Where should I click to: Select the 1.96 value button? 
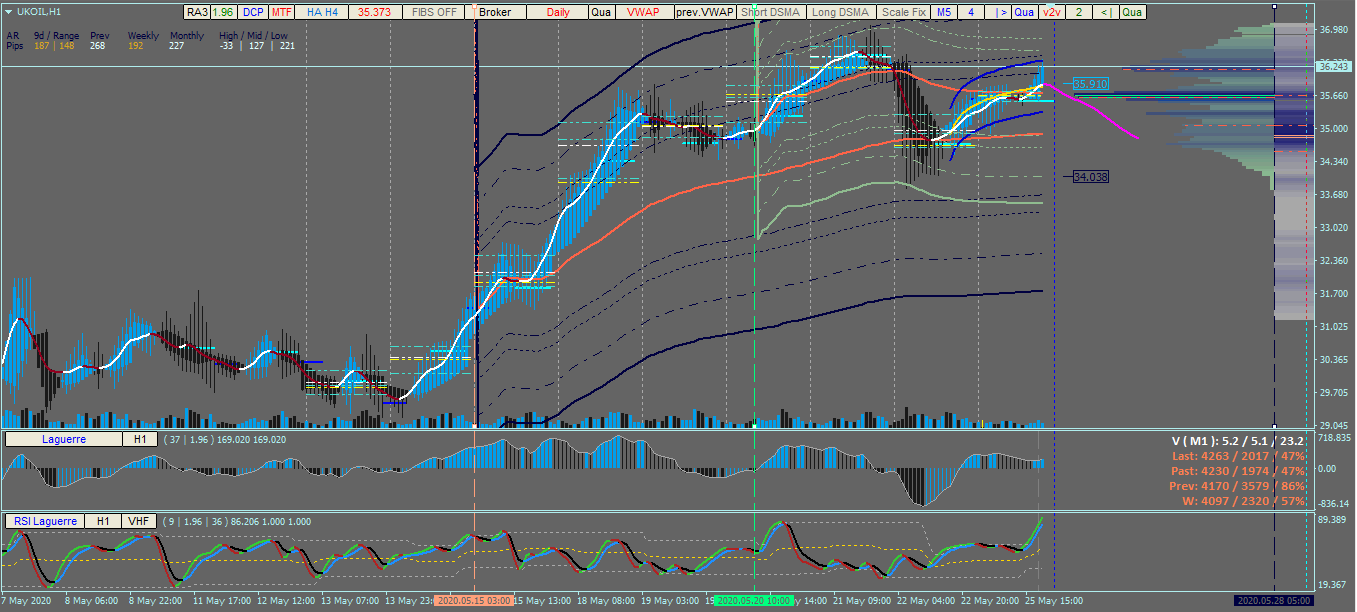pyautogui.click(x=224, y=13)
